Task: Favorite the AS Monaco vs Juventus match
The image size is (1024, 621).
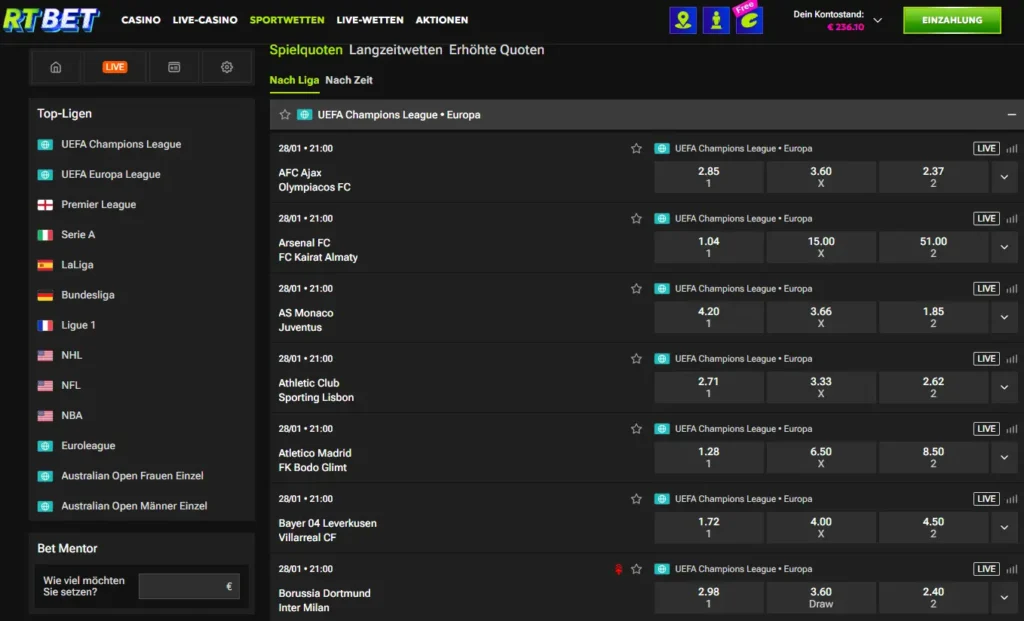Action: [x=636, y=289]
